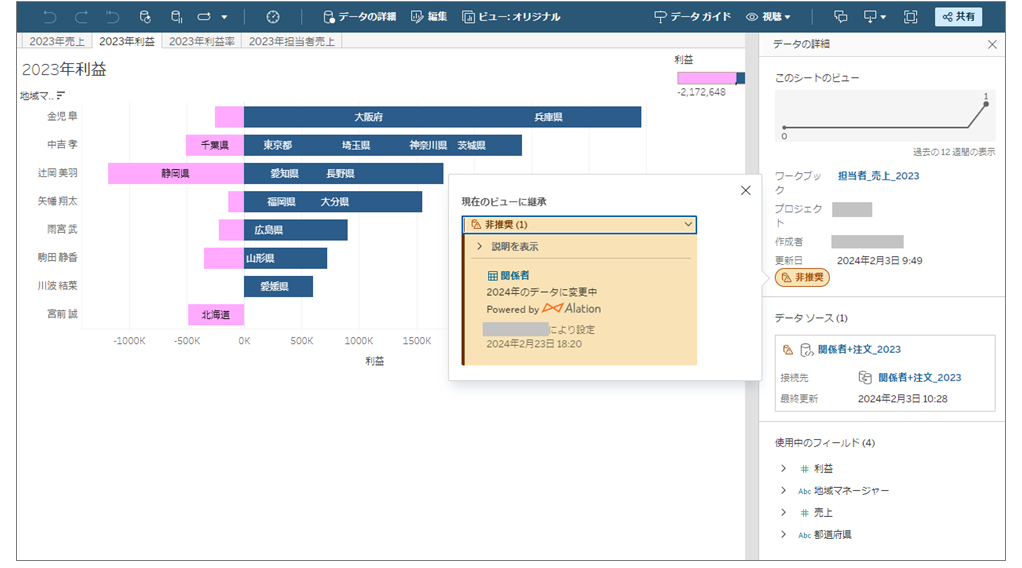
Task: Click the pause auto updates icon
Action: tap(176, 17)
